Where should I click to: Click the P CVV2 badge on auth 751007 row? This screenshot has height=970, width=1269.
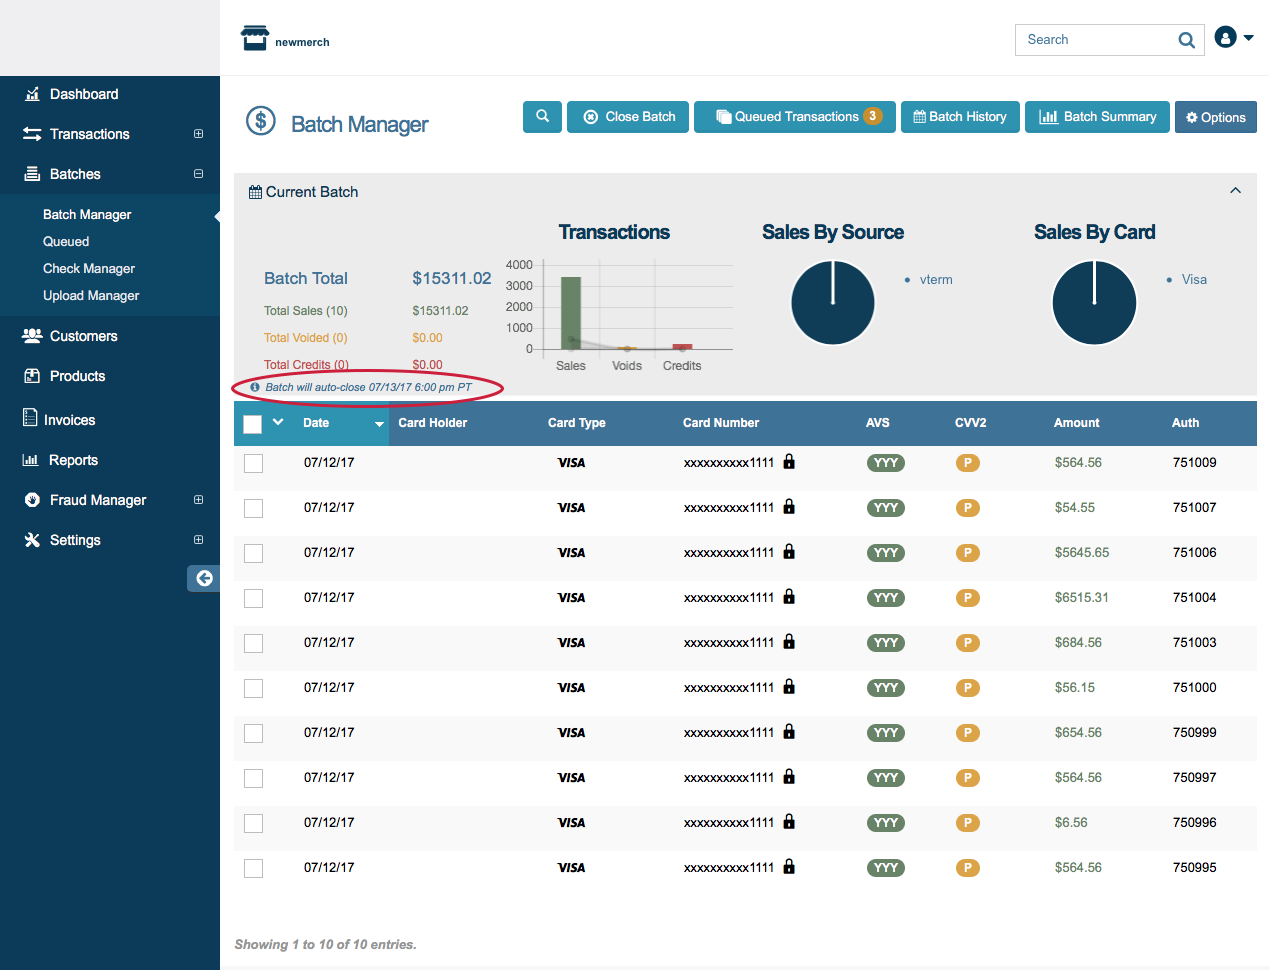point(967,508)
